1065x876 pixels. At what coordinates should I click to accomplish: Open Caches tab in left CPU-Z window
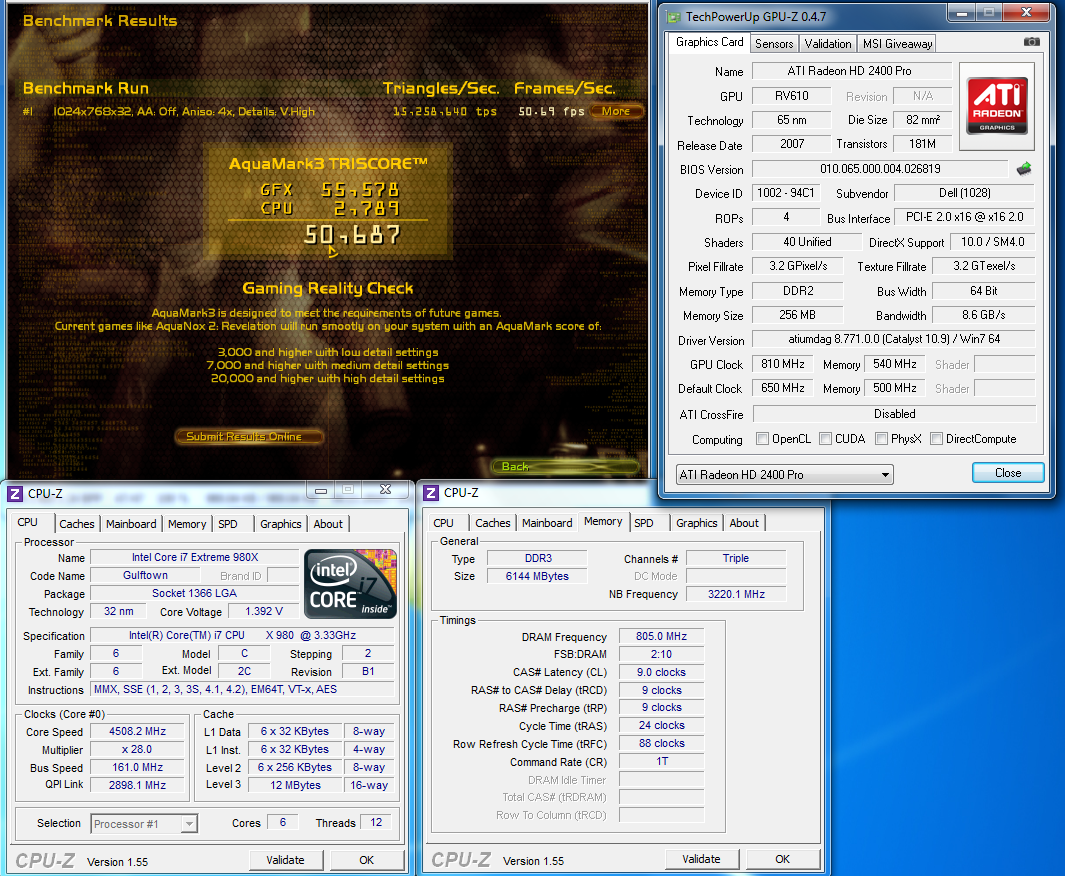click(x=77, y=524)
